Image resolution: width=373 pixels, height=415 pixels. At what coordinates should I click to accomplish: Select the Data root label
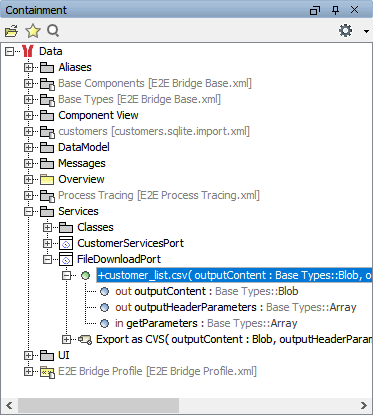[51, 51]
